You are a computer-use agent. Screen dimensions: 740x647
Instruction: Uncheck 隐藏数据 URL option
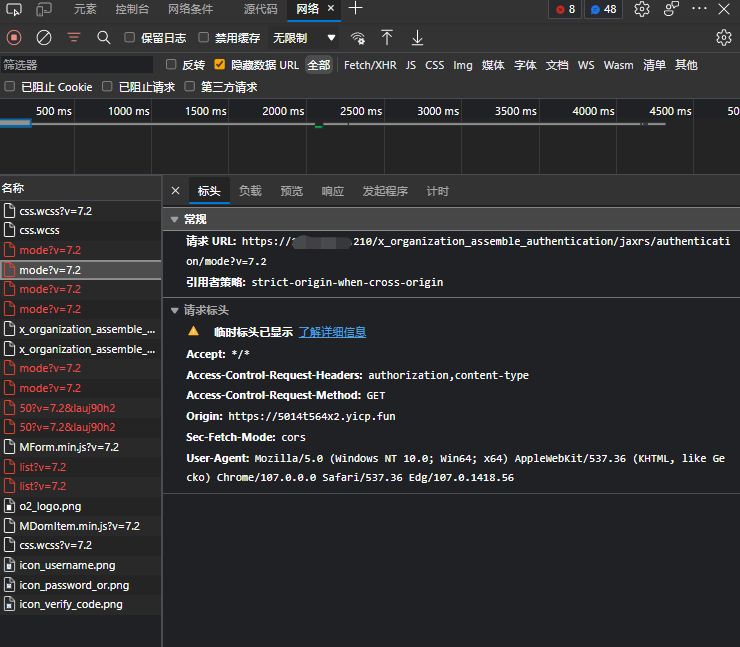(x=221, y=65)
